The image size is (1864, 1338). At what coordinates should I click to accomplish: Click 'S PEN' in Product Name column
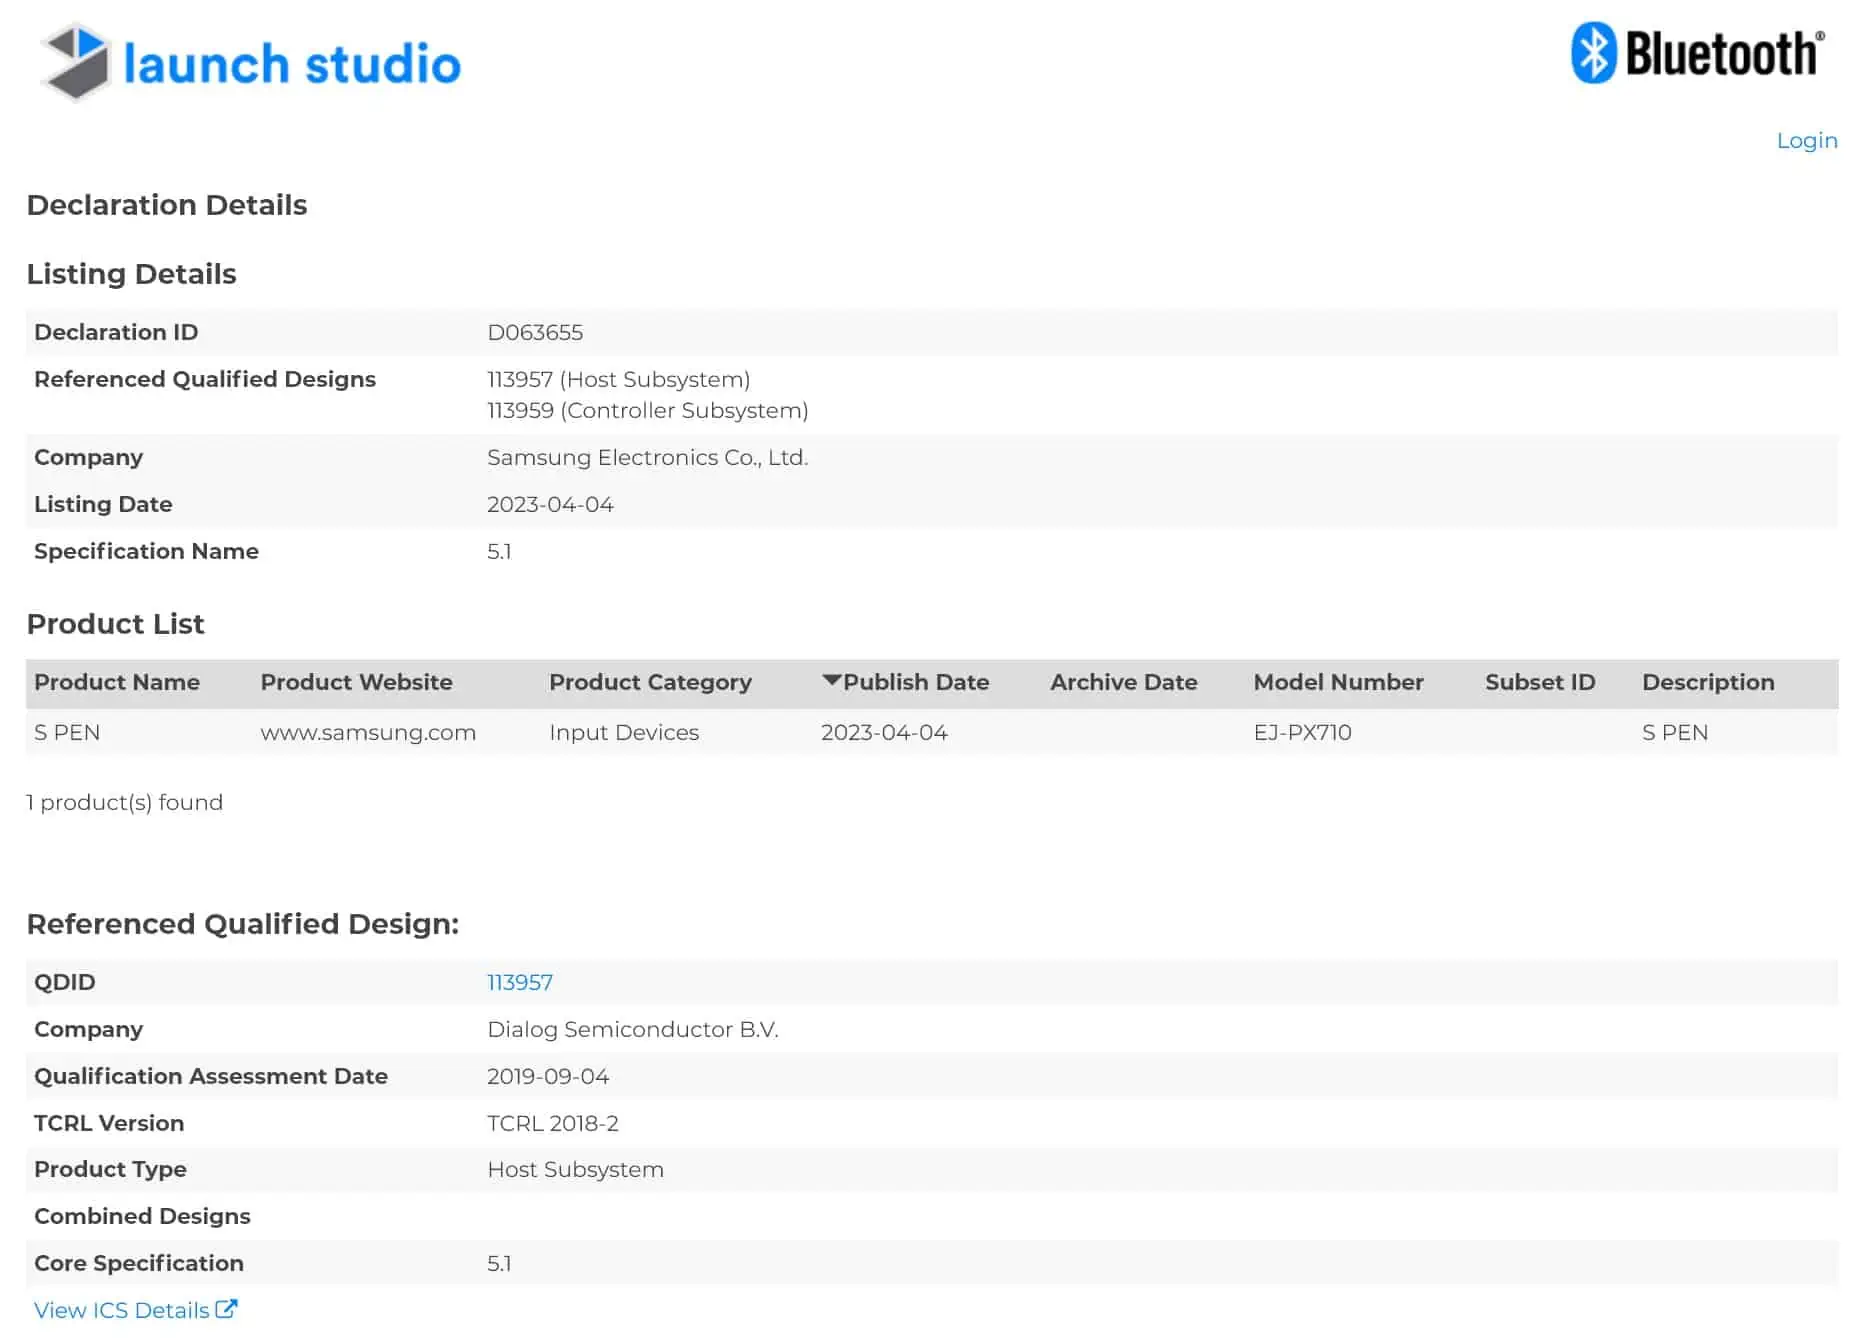[67, 732]
